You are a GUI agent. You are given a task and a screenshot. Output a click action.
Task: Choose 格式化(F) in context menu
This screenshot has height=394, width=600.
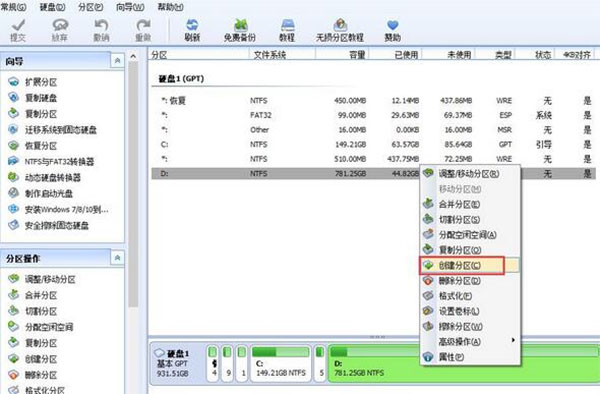(x=470, y=296)
